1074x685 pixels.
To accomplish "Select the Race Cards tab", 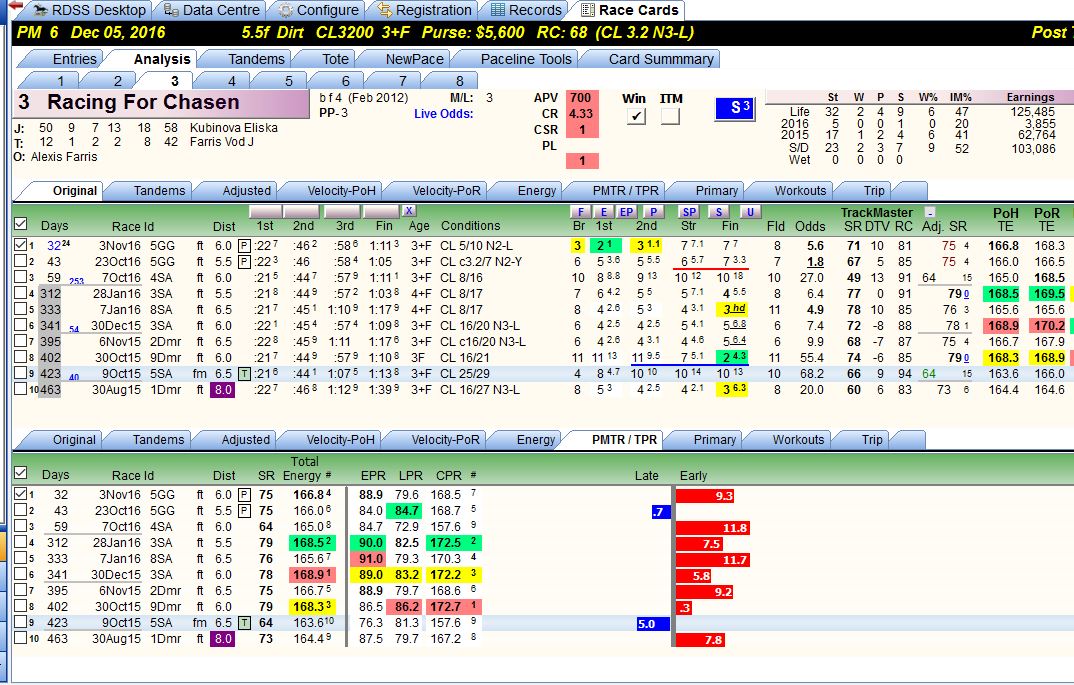I will pos(630,10).
